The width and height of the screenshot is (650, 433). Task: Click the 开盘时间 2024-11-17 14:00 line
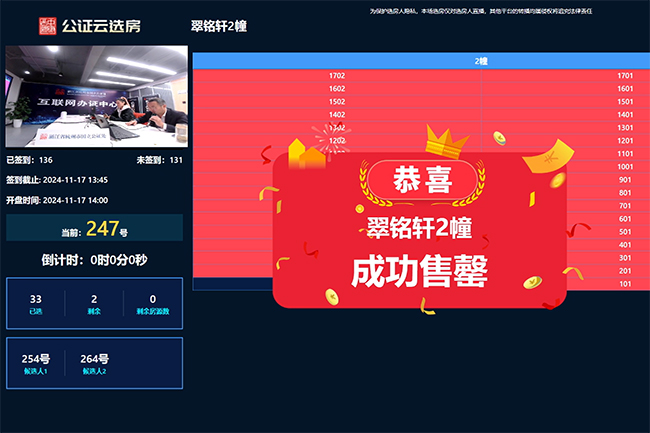[x=57, y=200]
